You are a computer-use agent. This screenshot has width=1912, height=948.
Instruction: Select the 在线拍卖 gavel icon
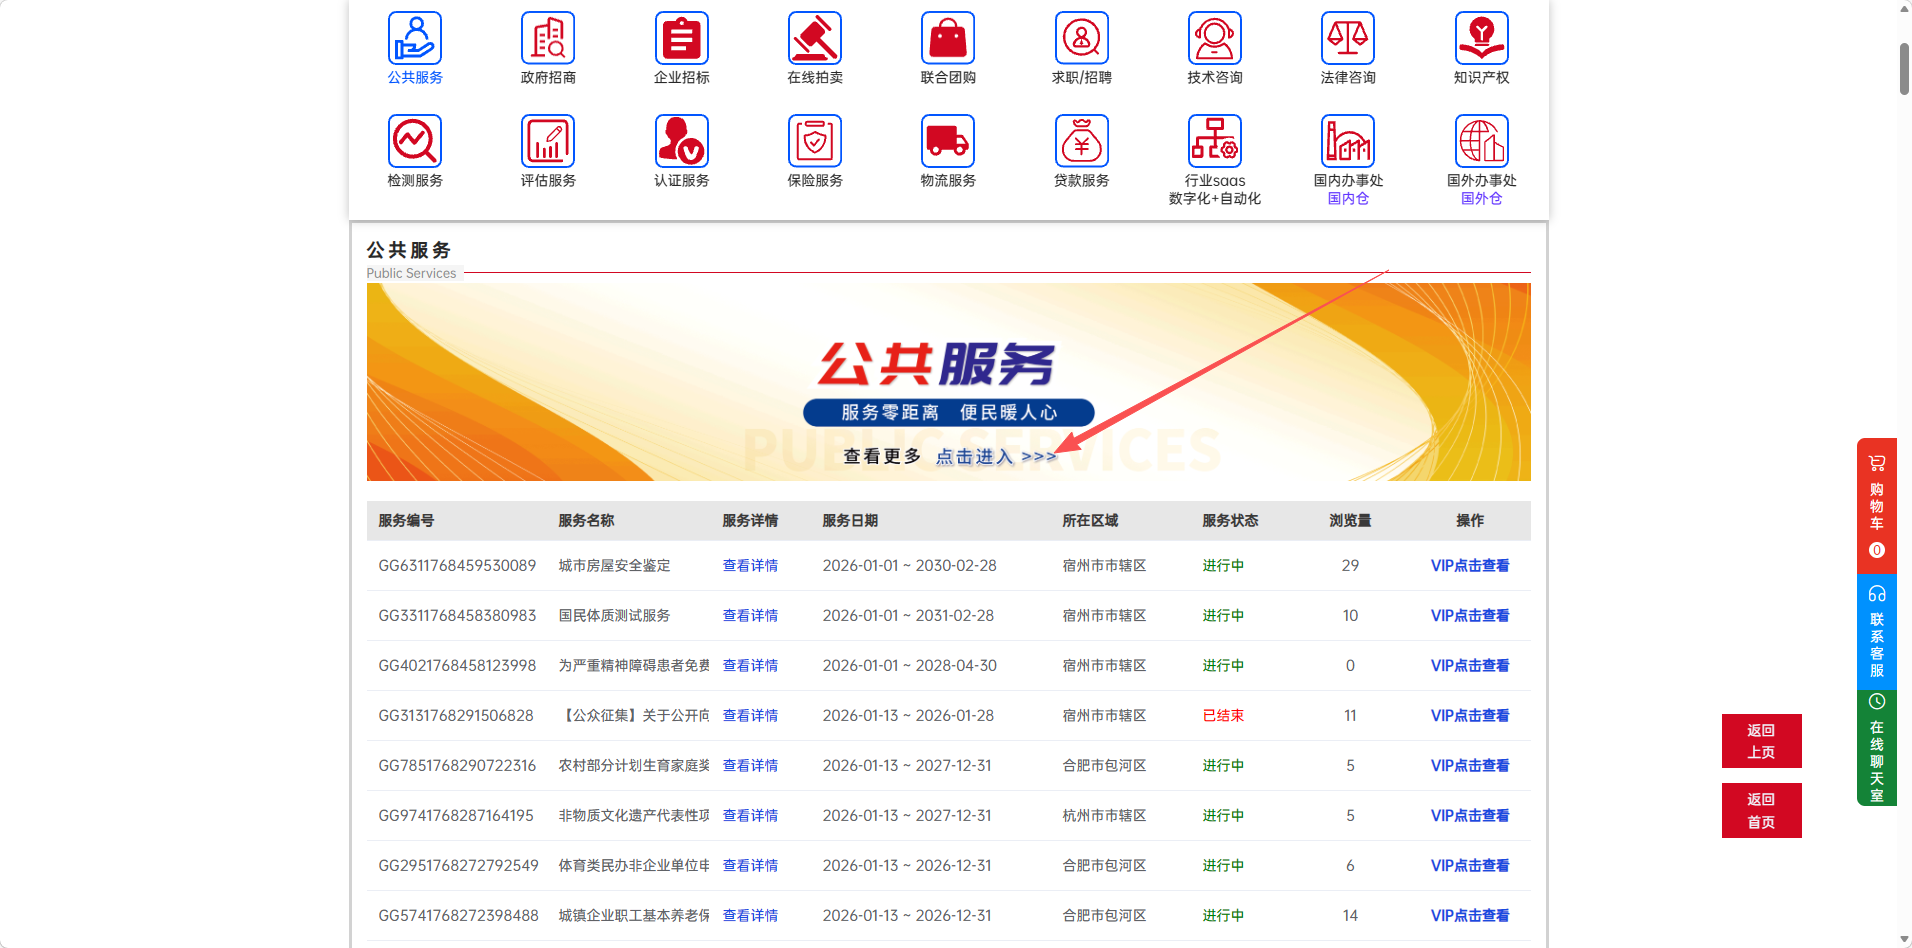(814, 39)
